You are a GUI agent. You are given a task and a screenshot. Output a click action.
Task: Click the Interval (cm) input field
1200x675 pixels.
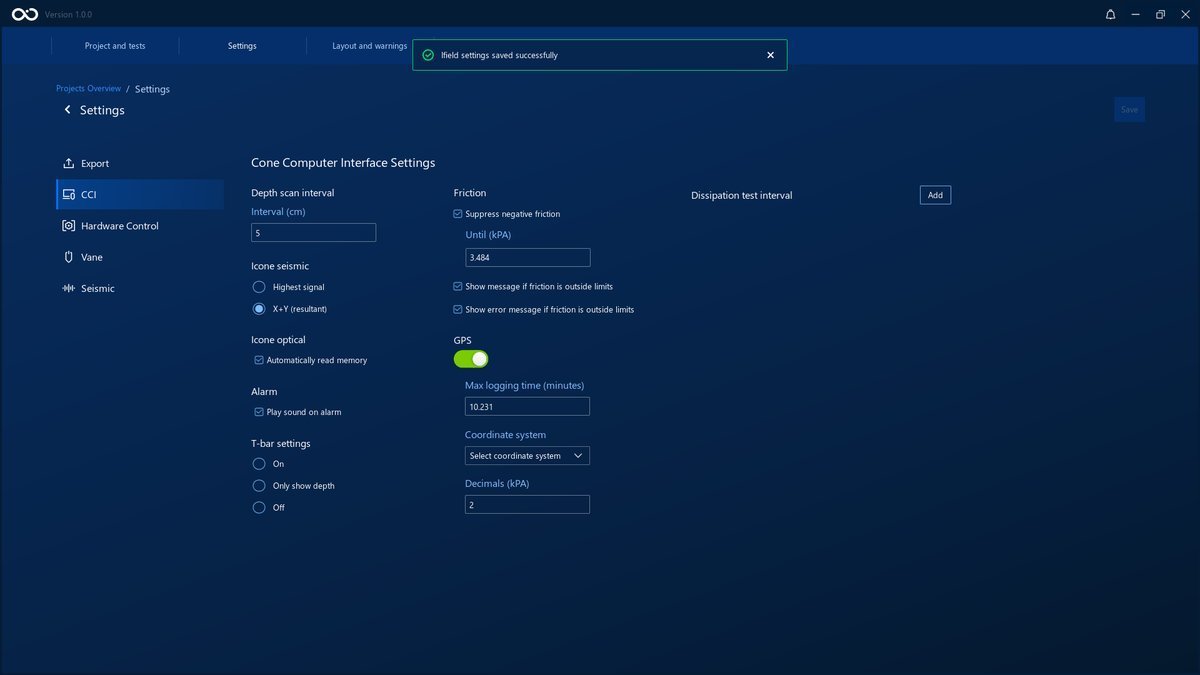313,233
